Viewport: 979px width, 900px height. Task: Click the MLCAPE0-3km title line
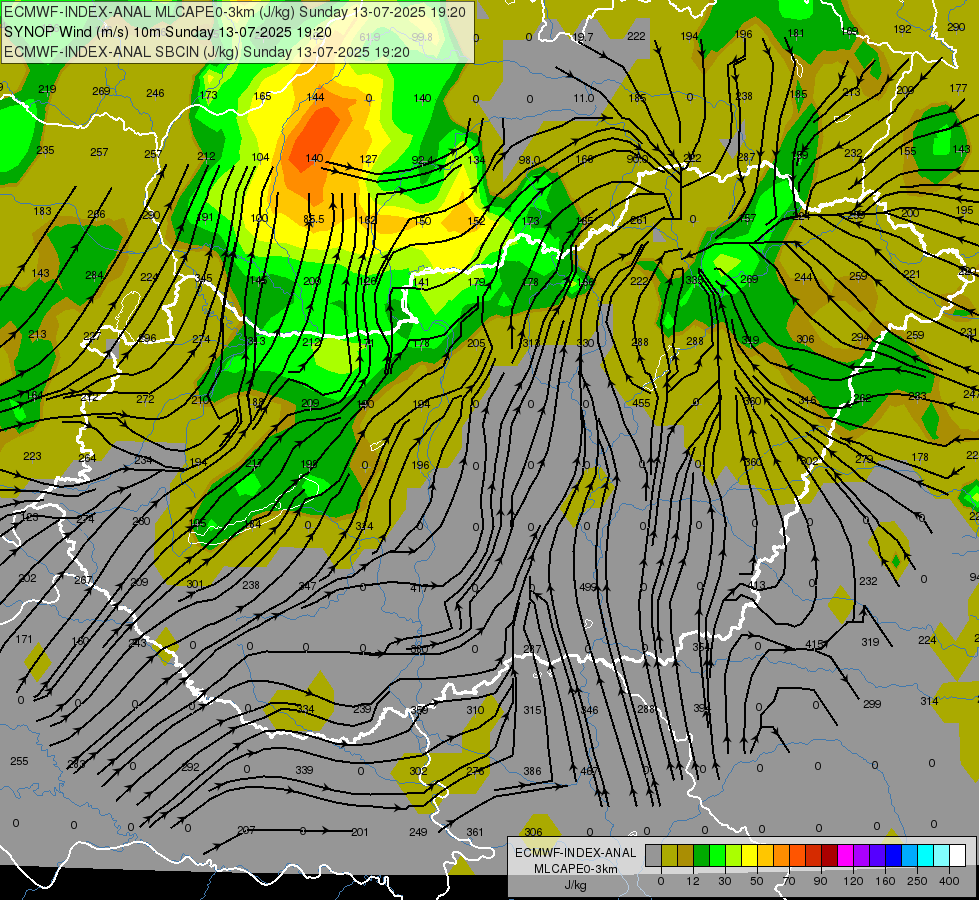point(235,12)
